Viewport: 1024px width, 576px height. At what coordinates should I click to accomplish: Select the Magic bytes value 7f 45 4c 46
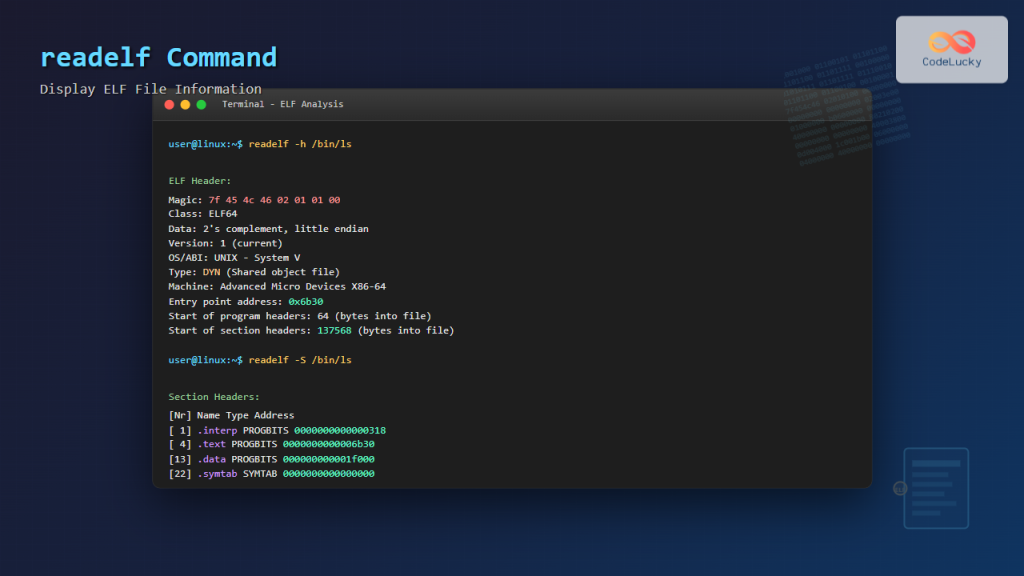click(237, 199)
